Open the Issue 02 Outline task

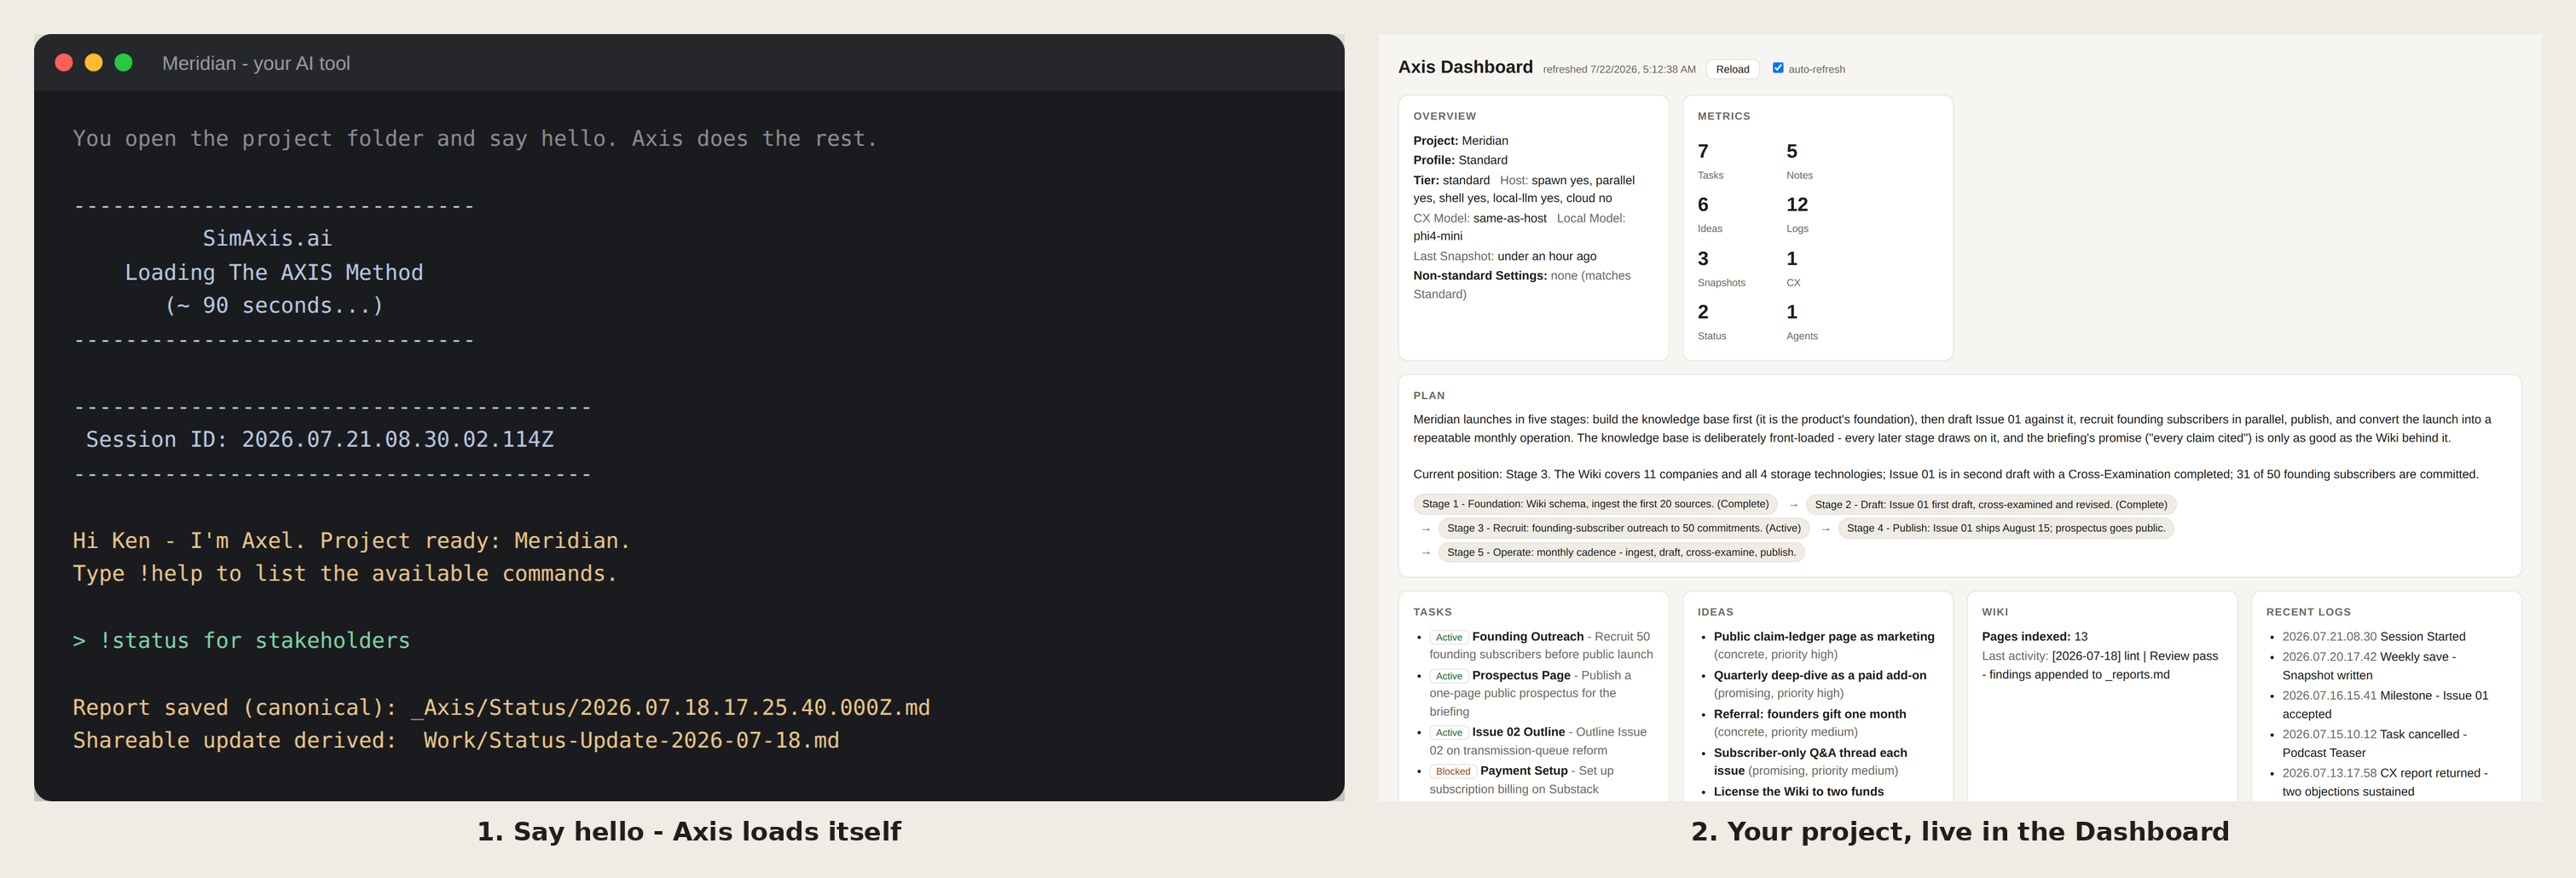point(1518,732)
